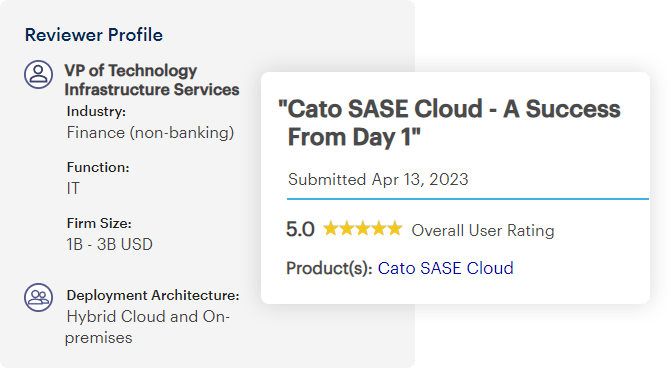
Task: Open the Cato SASE Cloud product link
Action: click(x=445, y=268)
